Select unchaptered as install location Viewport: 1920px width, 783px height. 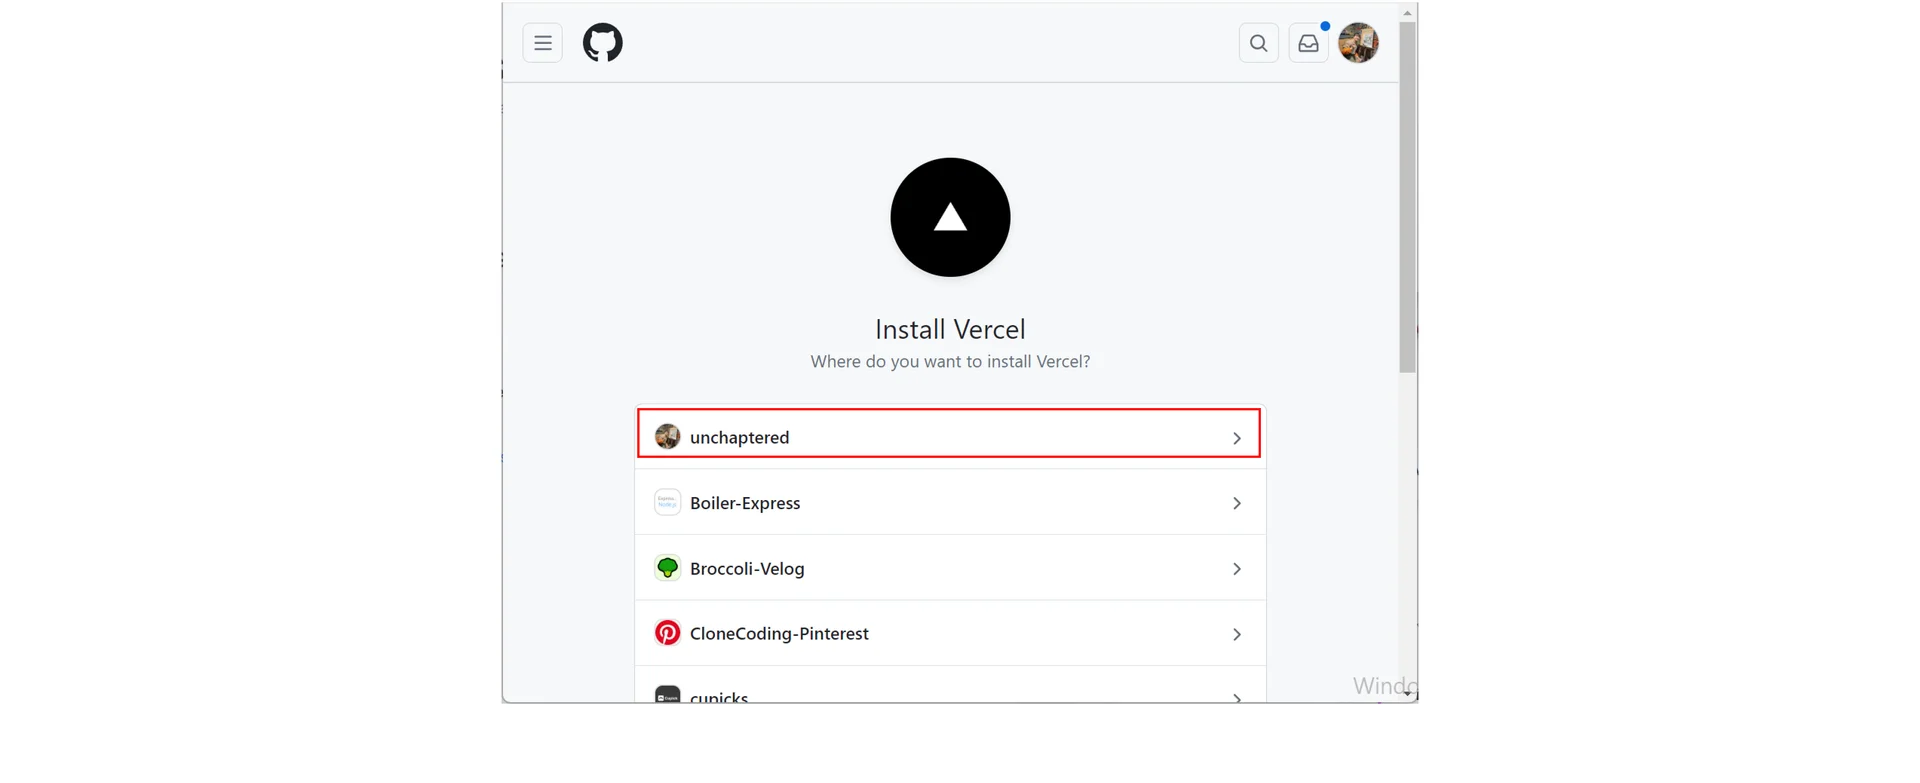[740, 437]
